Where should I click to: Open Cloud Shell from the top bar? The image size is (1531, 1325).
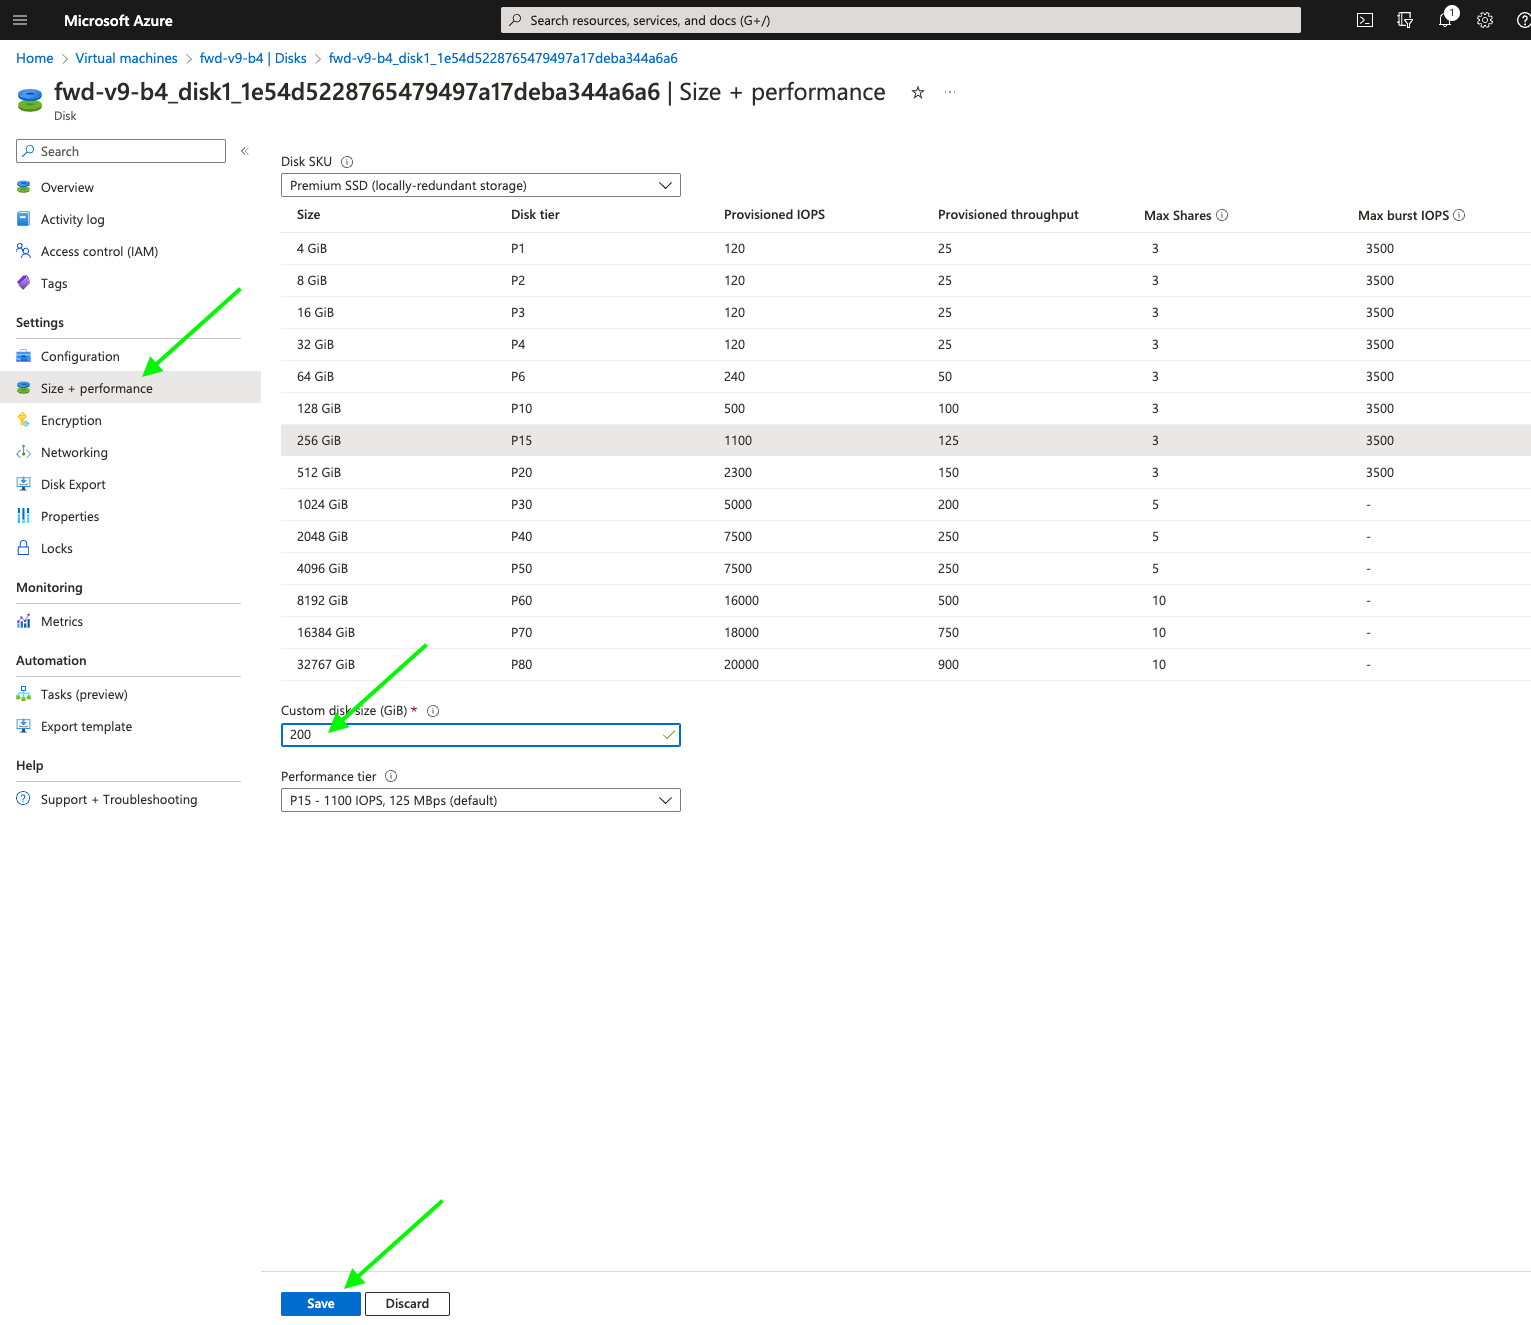pos(1364,20)
